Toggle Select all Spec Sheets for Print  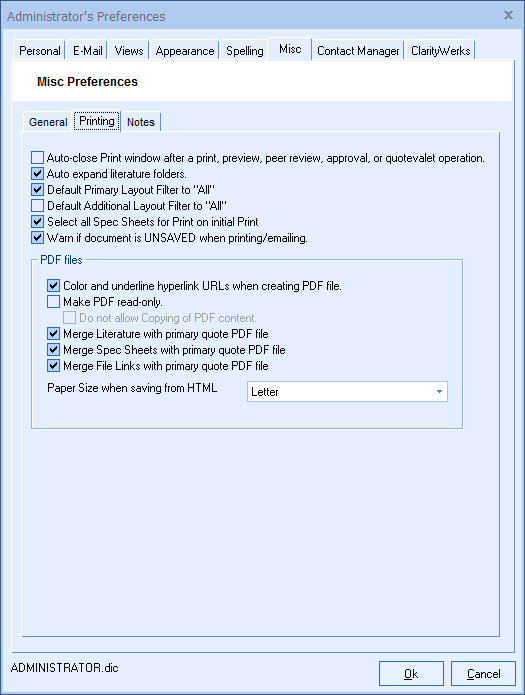pos(37,222)
